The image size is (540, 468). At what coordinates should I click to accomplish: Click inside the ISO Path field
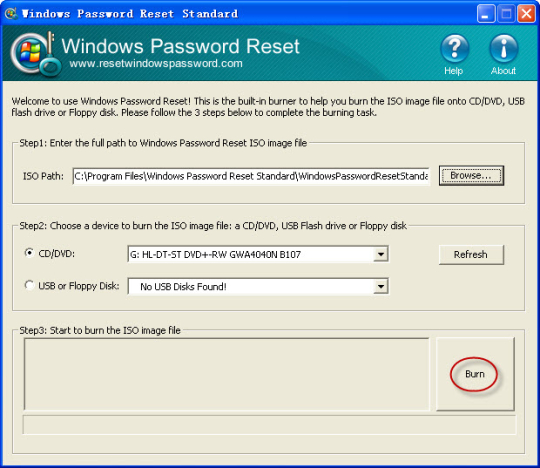pyautogui.click(x=251, y=176)
